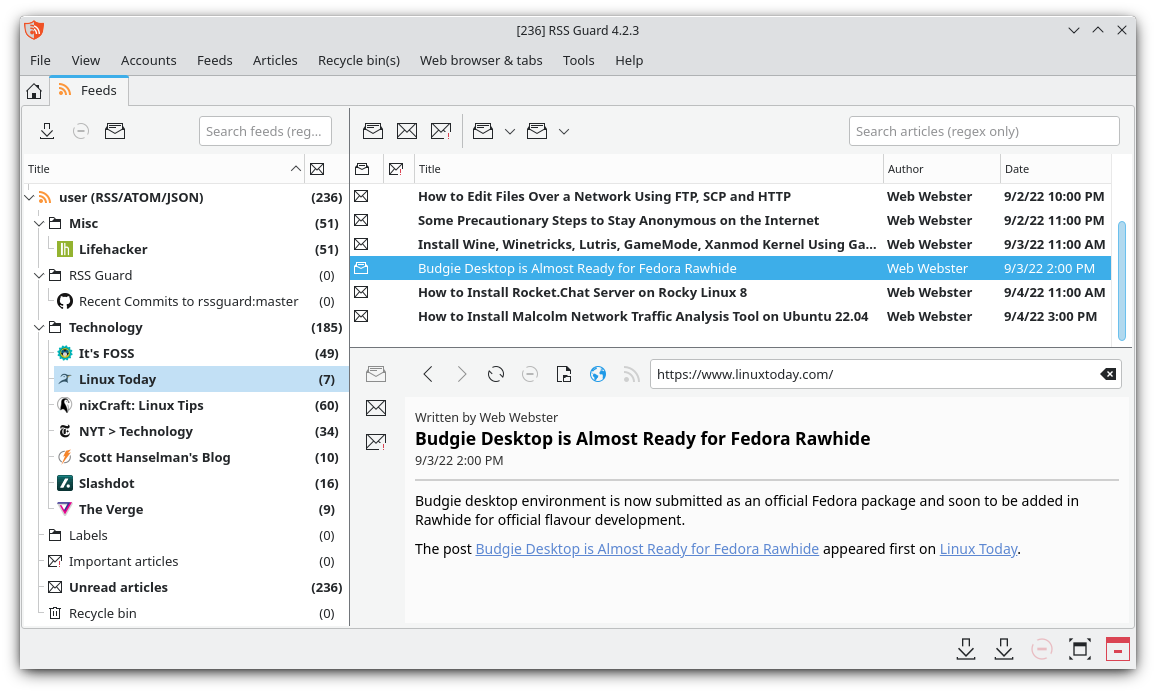The image size is (1156, 693).
Task: Toggle importance of selected article in side panel
Action: coord(376,441)
